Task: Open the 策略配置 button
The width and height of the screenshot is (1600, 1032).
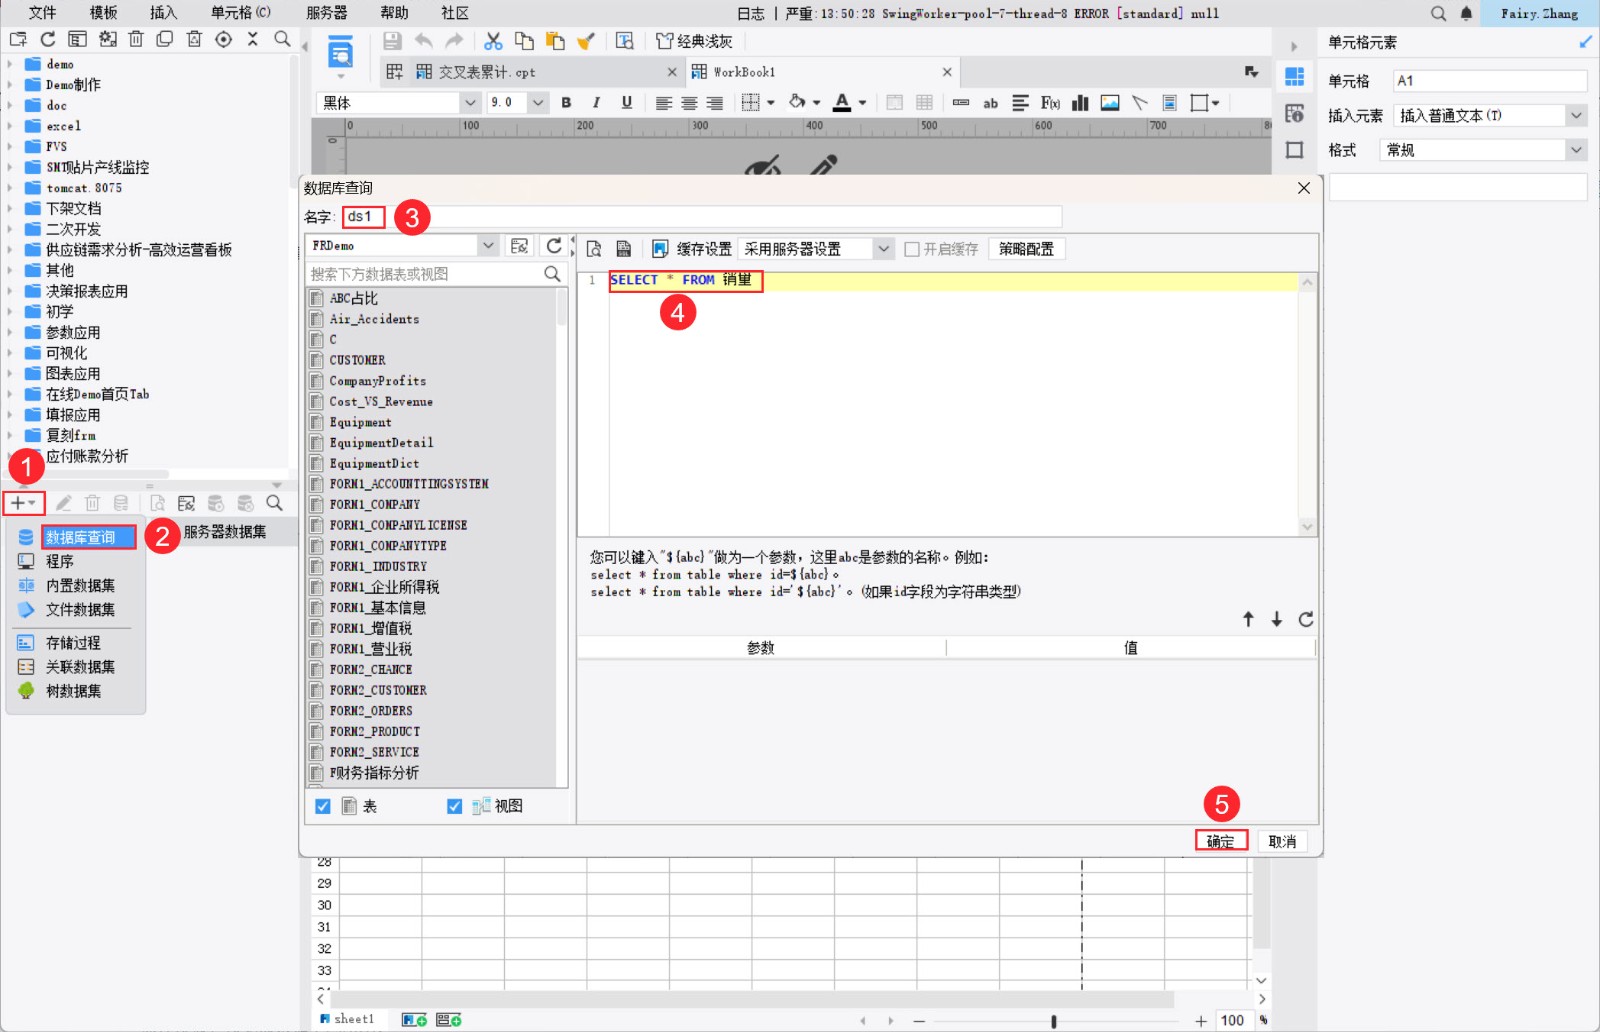Action: click(1026, 249)
